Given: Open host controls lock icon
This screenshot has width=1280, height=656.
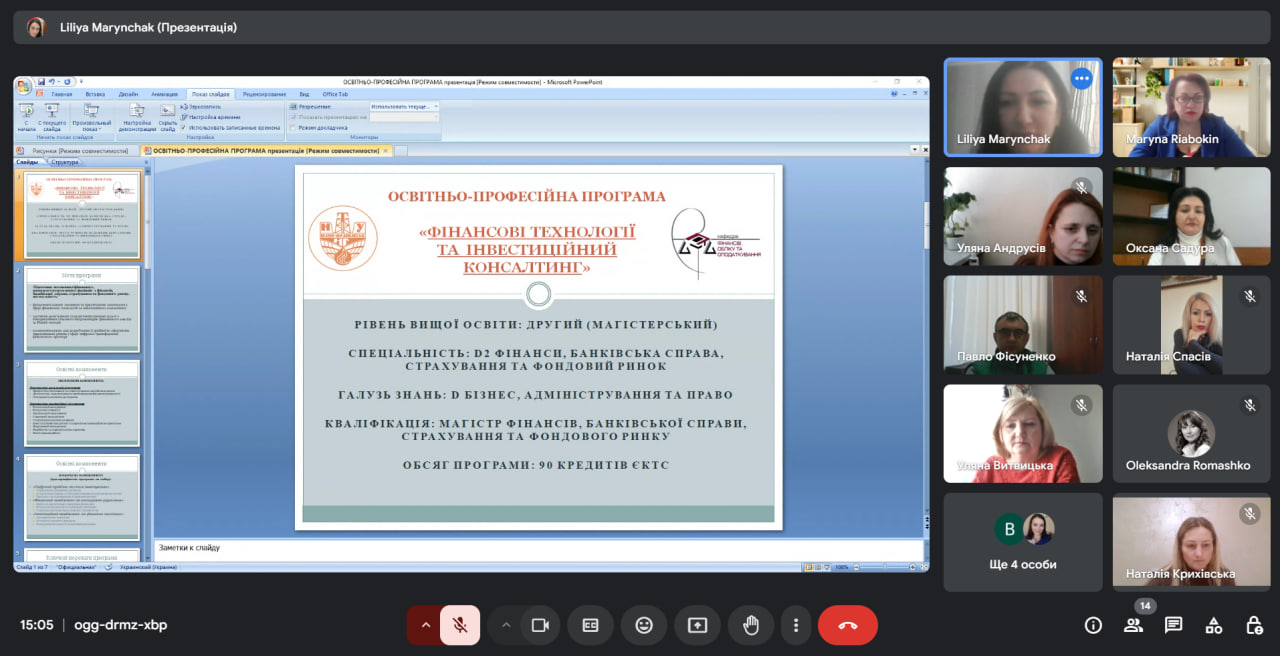Looking at the screenshot, I should [x=1253, y=625].
